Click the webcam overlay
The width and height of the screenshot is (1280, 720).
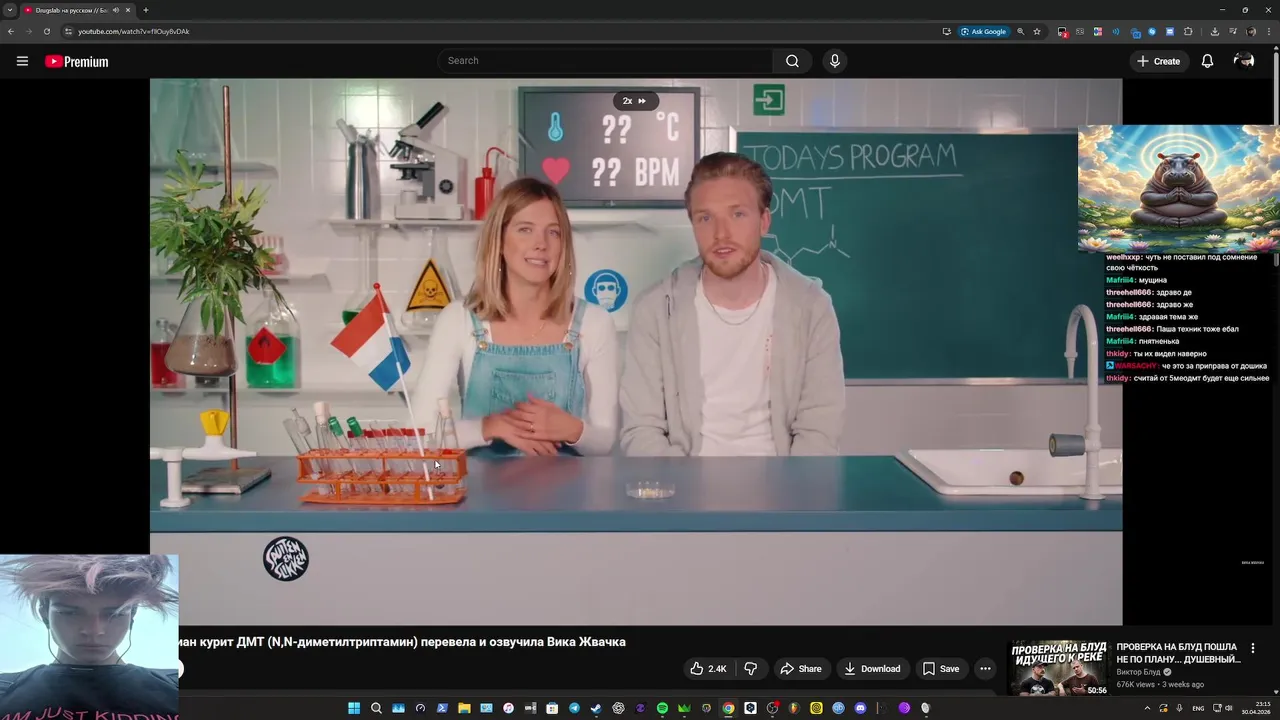pyautogui.click(x=89, y=637)
